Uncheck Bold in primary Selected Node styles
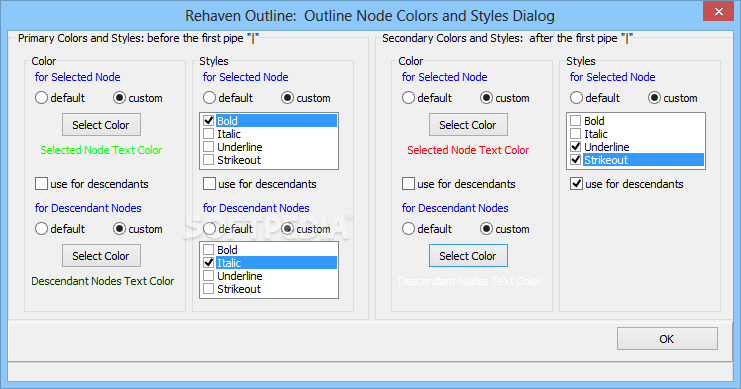The image size is (741, 389). 208,121
